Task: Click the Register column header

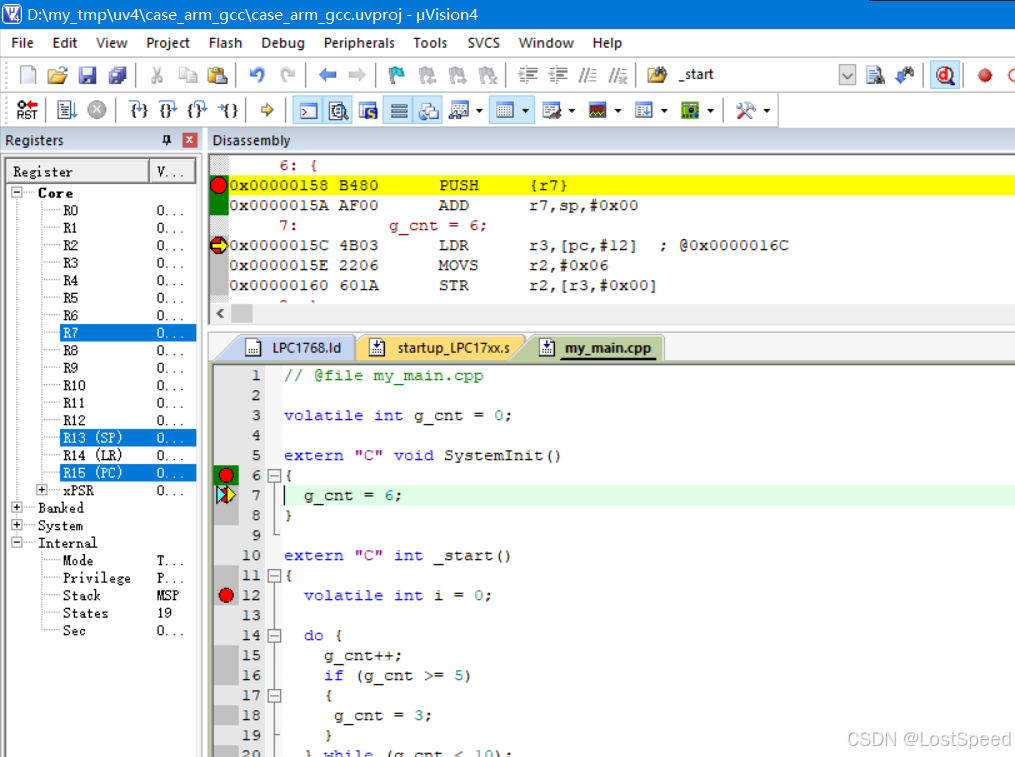Action: click(78, 172)
